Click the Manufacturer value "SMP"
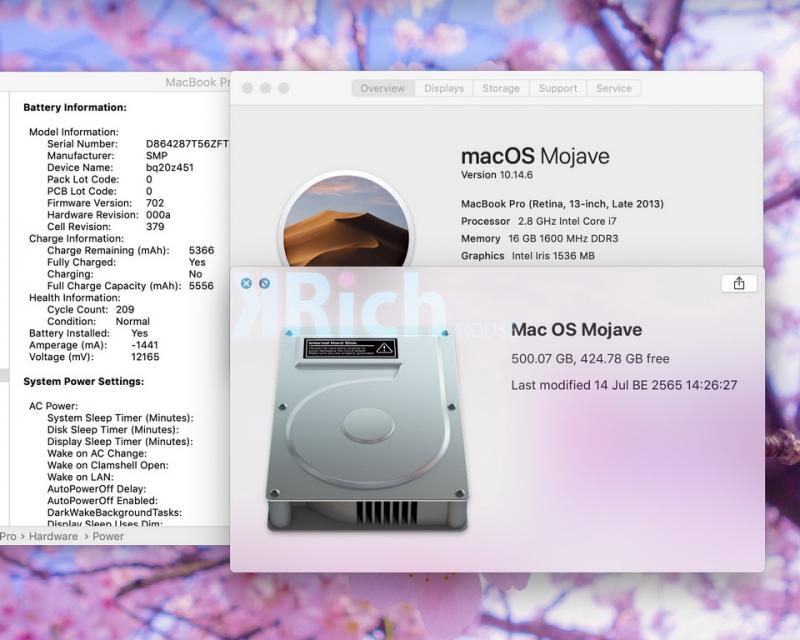The height and width of the screenshot is (640, 800). pyautogui.click(x=157, y=156)
